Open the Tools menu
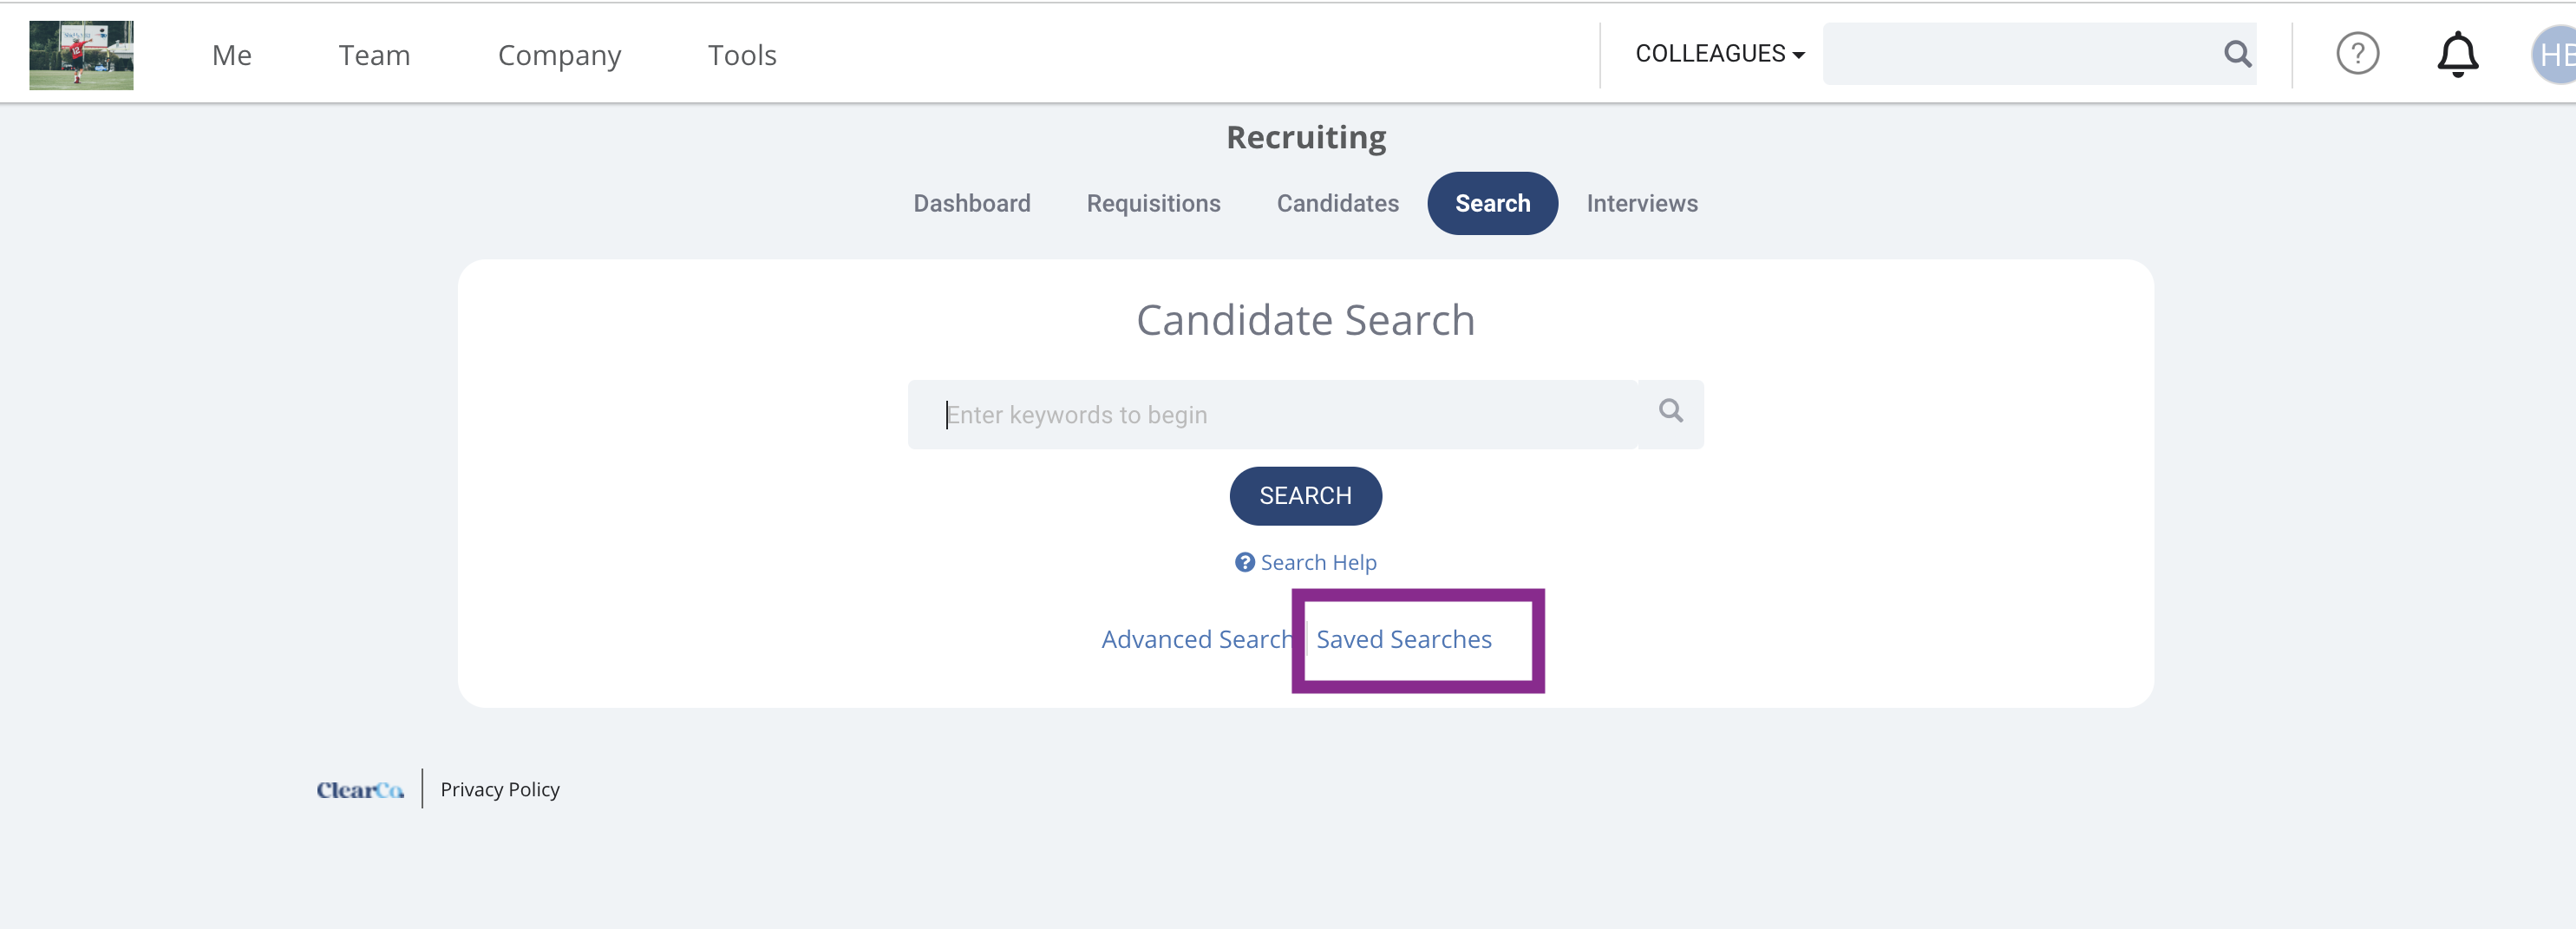Image resolution: width=2576 pixels, height=929 pixels. click(x=742, y=55)
